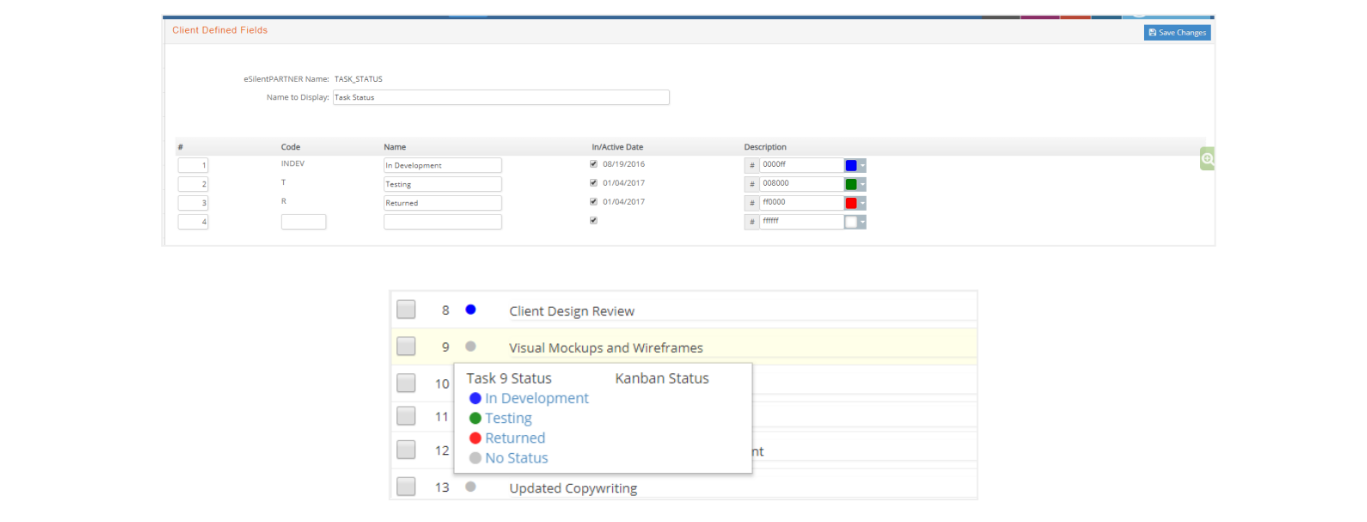The height and width of the screenshot is (522, 1367).
Task: Click the green magnifier zoom icon
Action: click(x=1207, y=159)
